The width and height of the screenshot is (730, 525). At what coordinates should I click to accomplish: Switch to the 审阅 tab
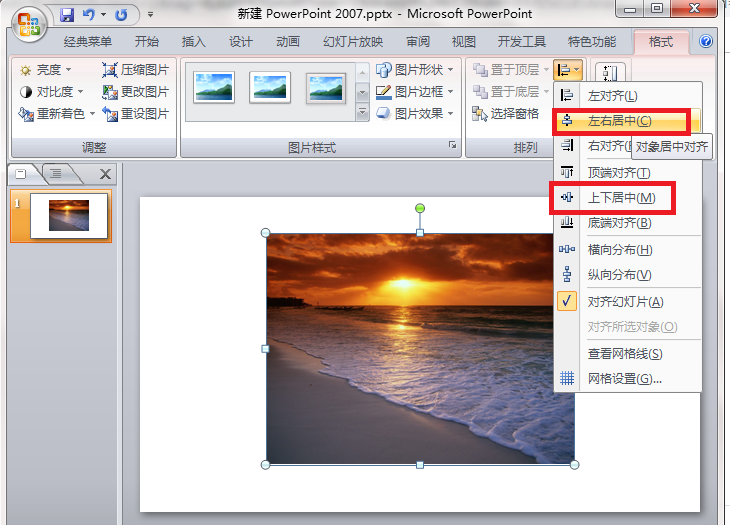pyautogui.click(x=418, y=42)
